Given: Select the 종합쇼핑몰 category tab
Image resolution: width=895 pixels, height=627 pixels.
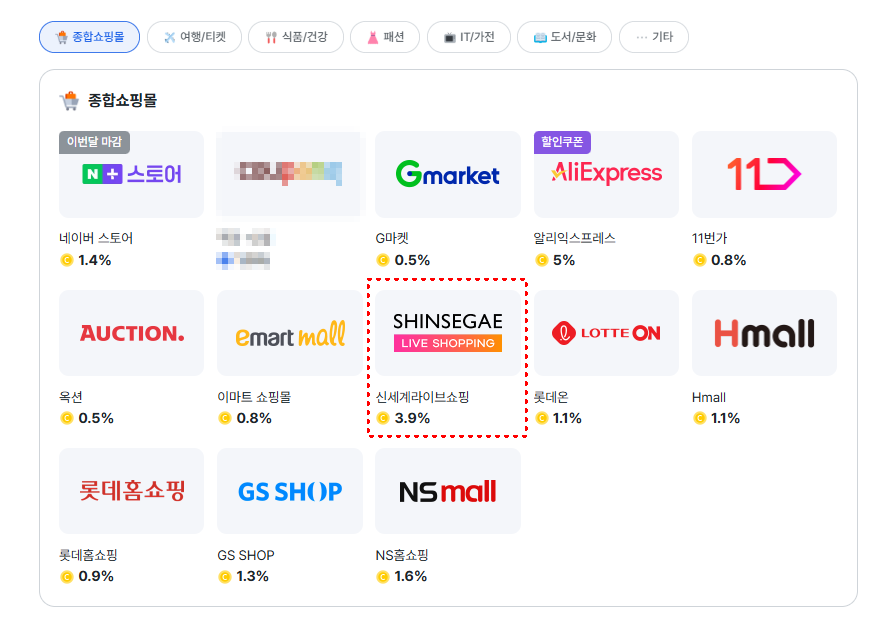Looking at the screenshot, I should pos(89,37).
